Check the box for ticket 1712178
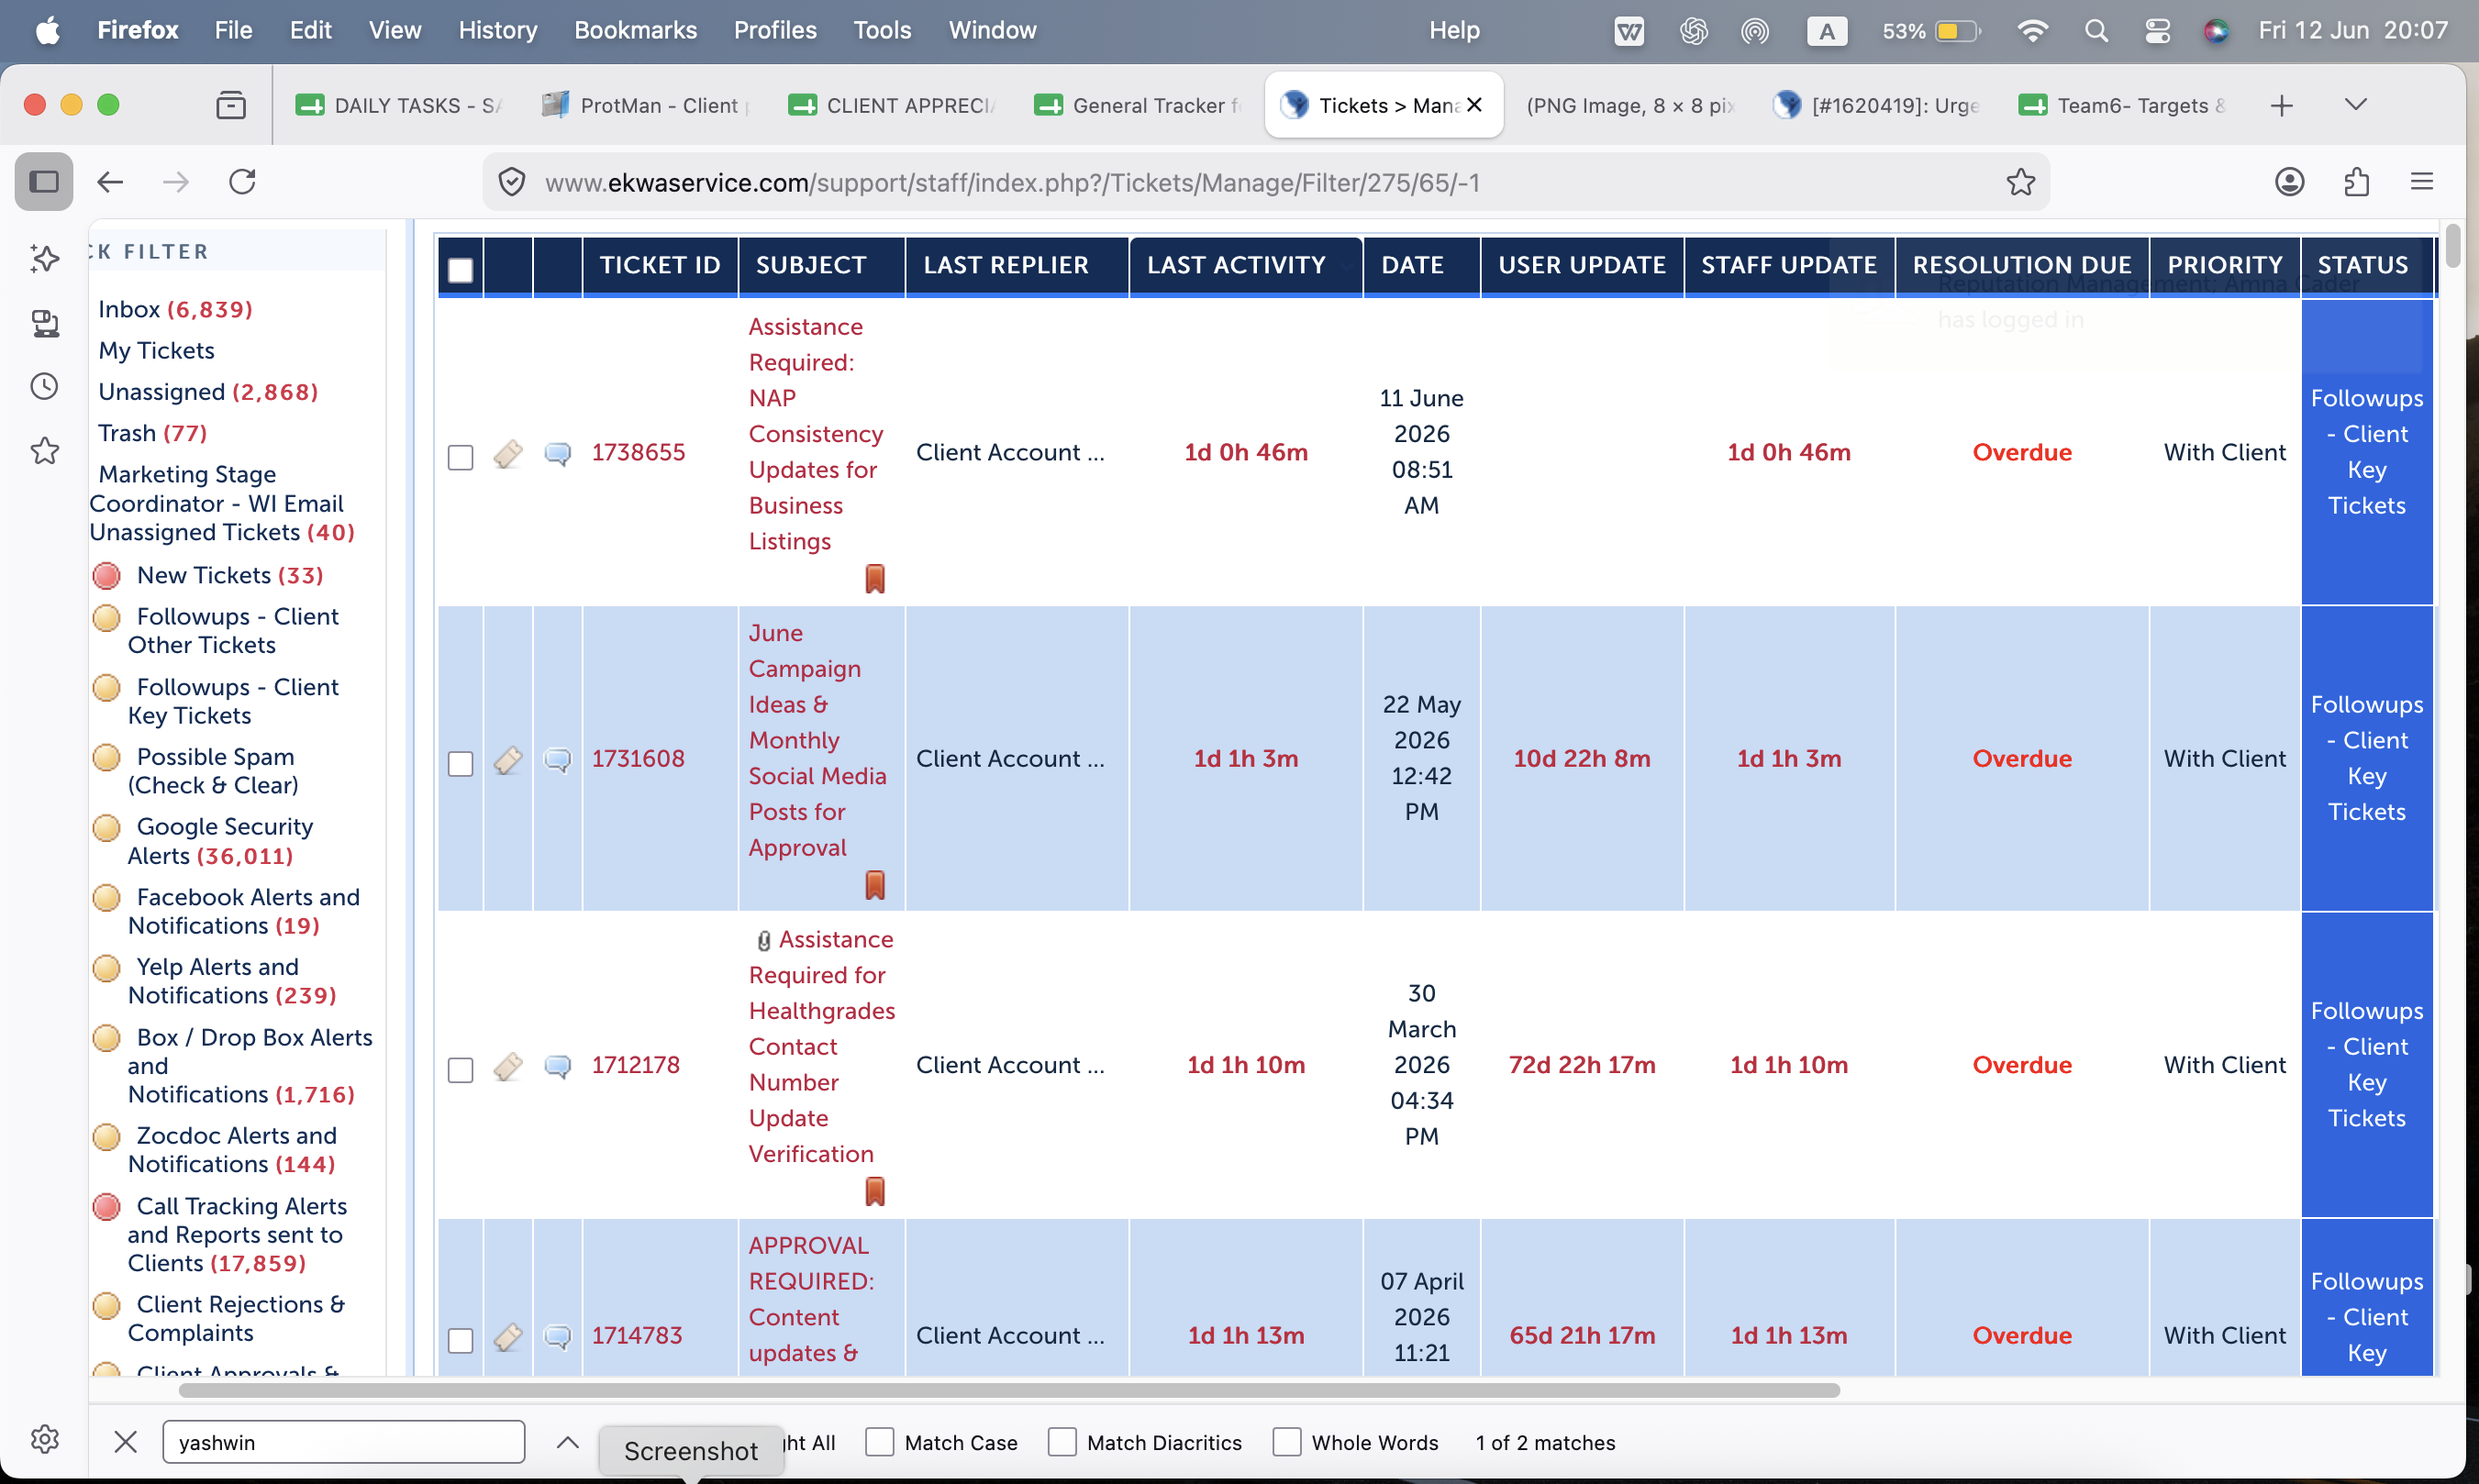The width and height of the screenshot is (2479, 1484). (x=461, y=1069)
